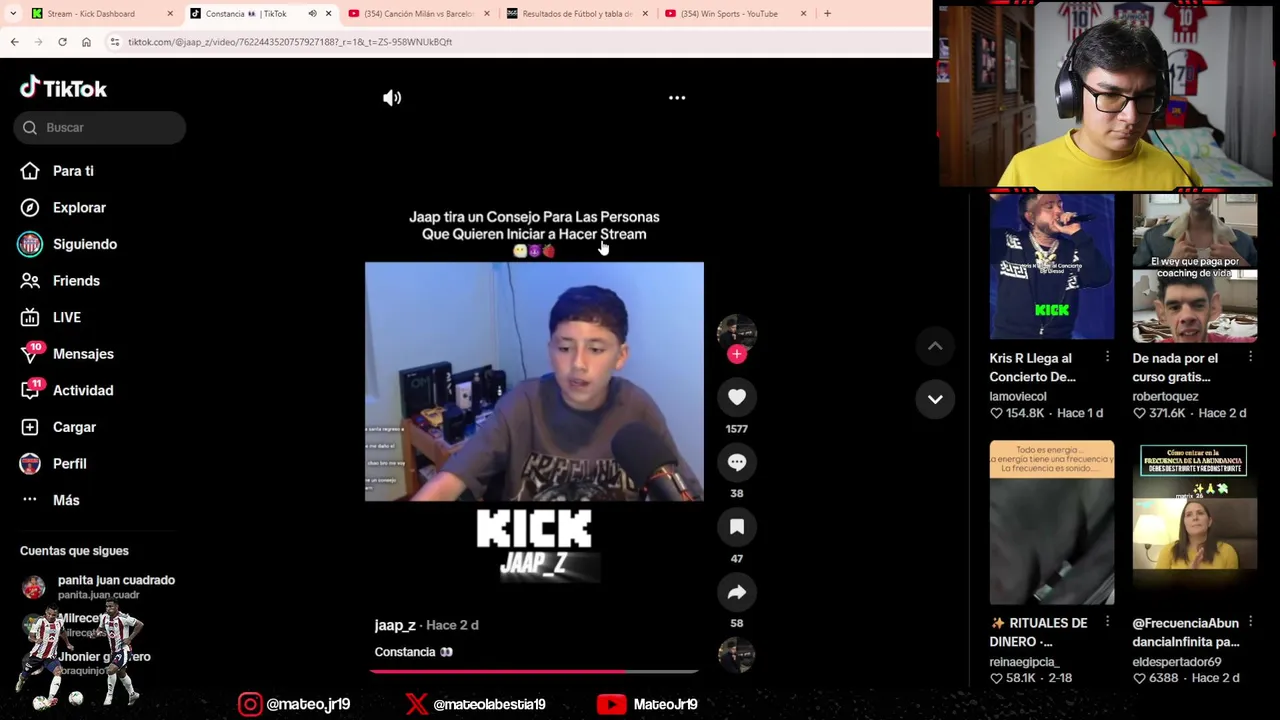This screenshot has width=1280, height=720.
Task: Save video with bookmark icon
Action: click(737, 527)
